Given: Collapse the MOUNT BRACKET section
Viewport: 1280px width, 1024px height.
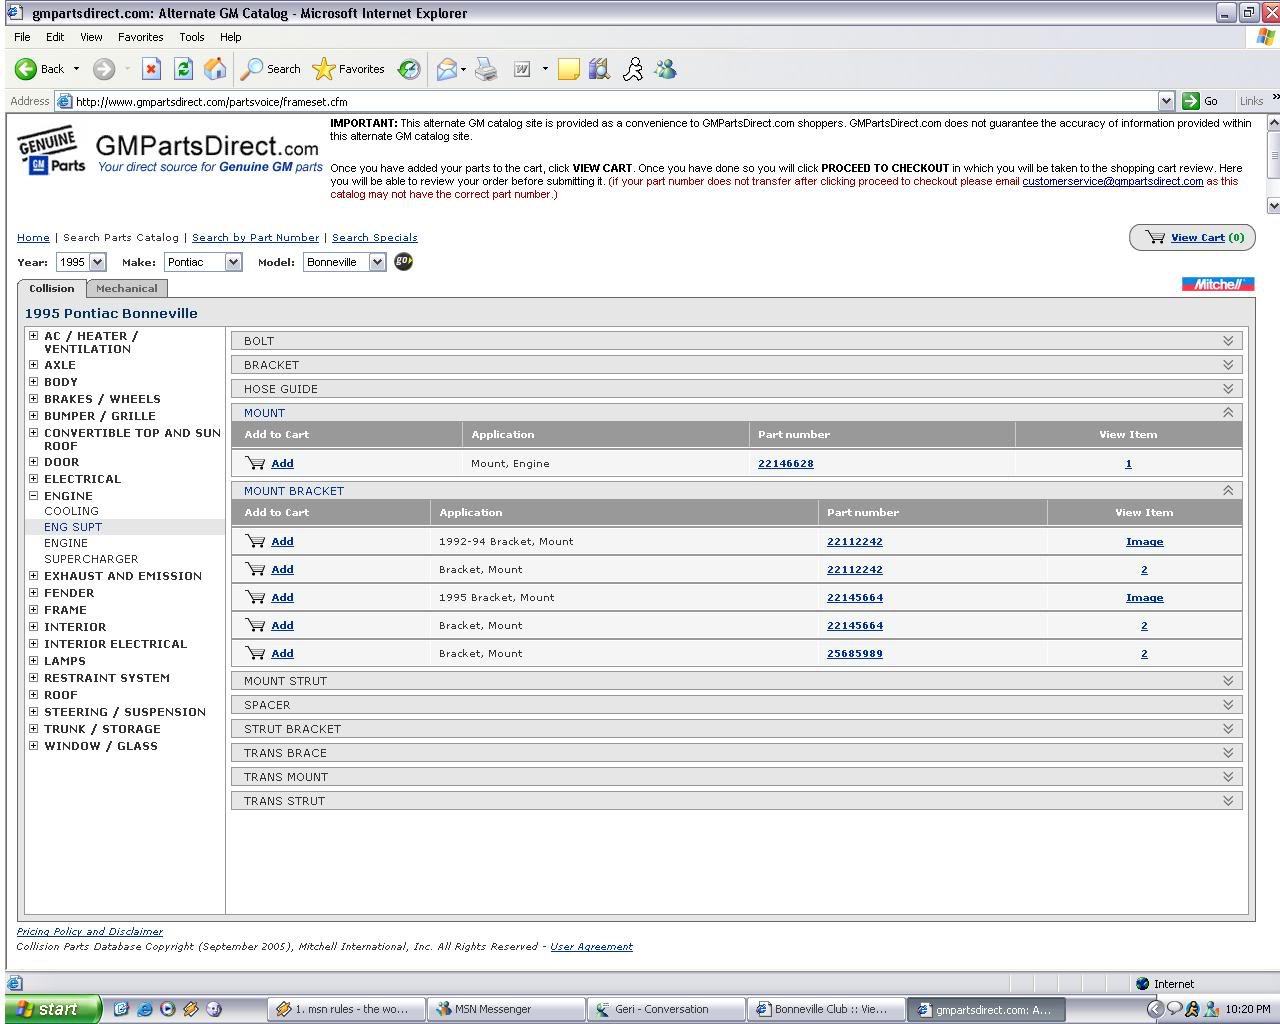Looking at the screenshot, I should 1228,490.
